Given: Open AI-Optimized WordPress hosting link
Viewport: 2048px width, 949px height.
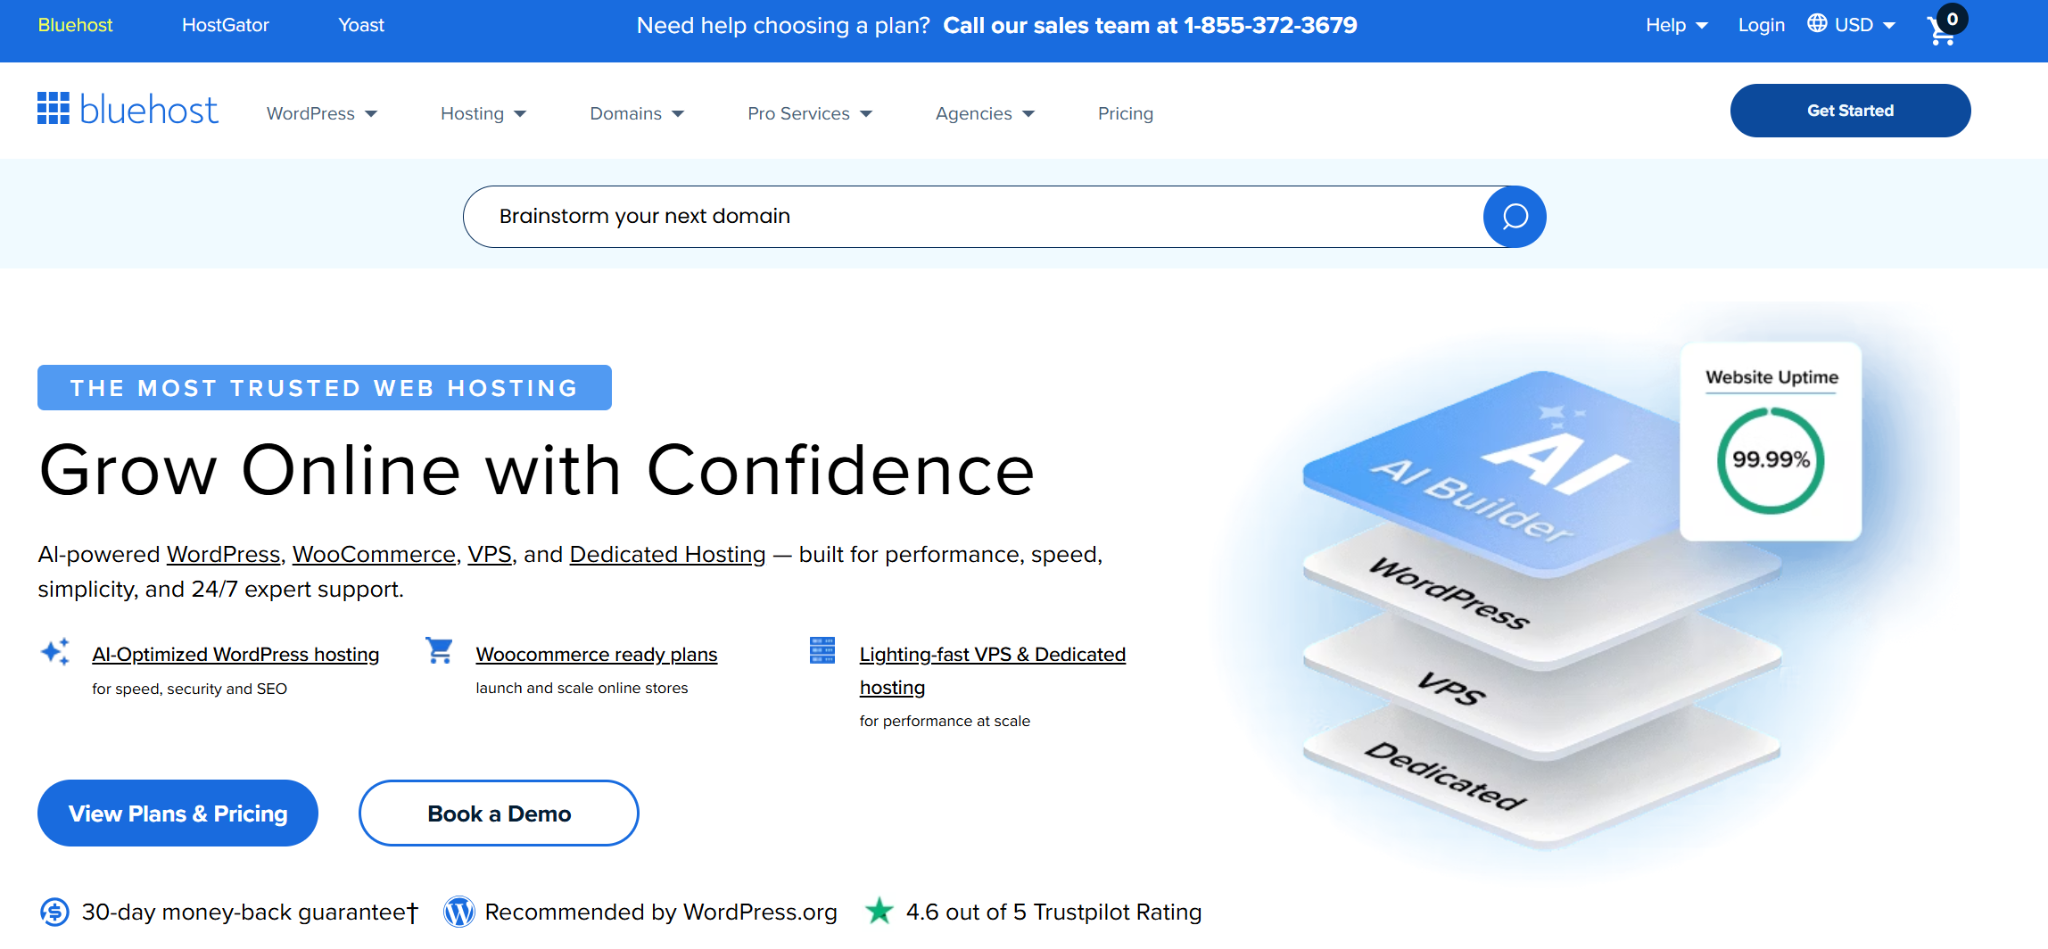Looking at the screenshot, I should click(235, 654).
